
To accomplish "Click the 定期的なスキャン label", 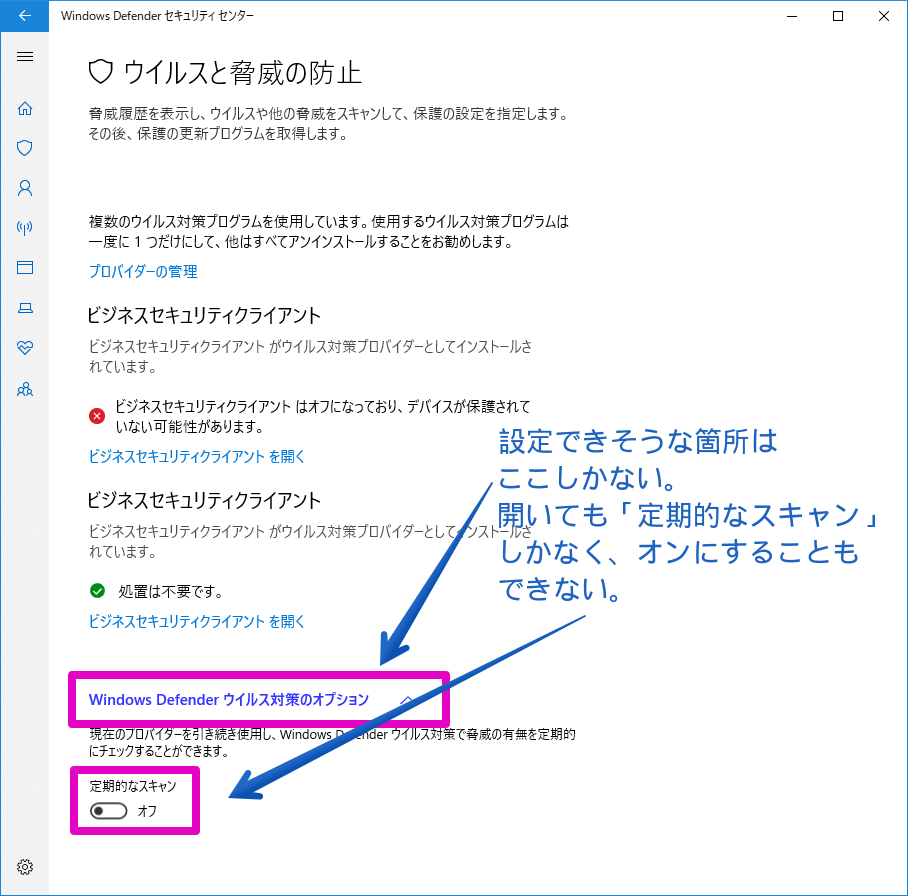I will click(x=133, y=786).
